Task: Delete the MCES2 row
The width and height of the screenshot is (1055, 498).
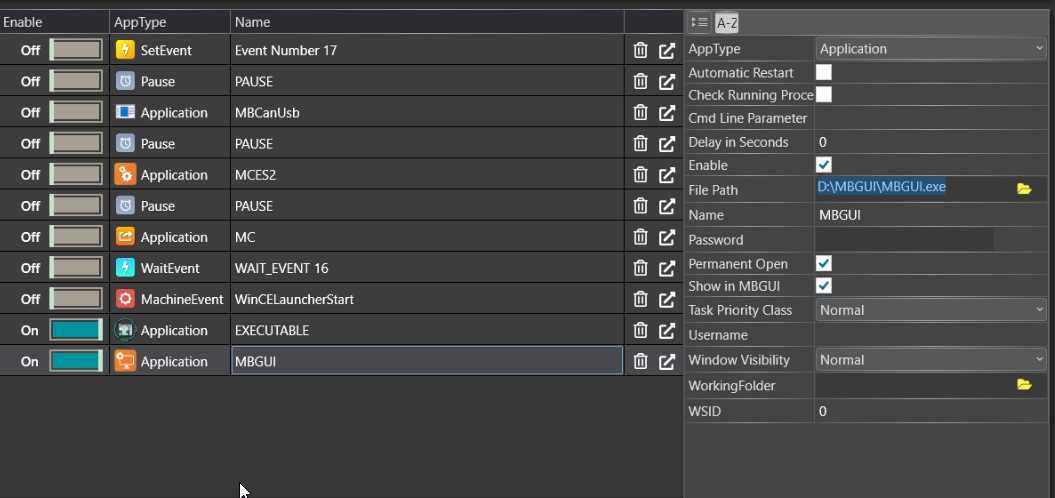Action: point(641,175)
